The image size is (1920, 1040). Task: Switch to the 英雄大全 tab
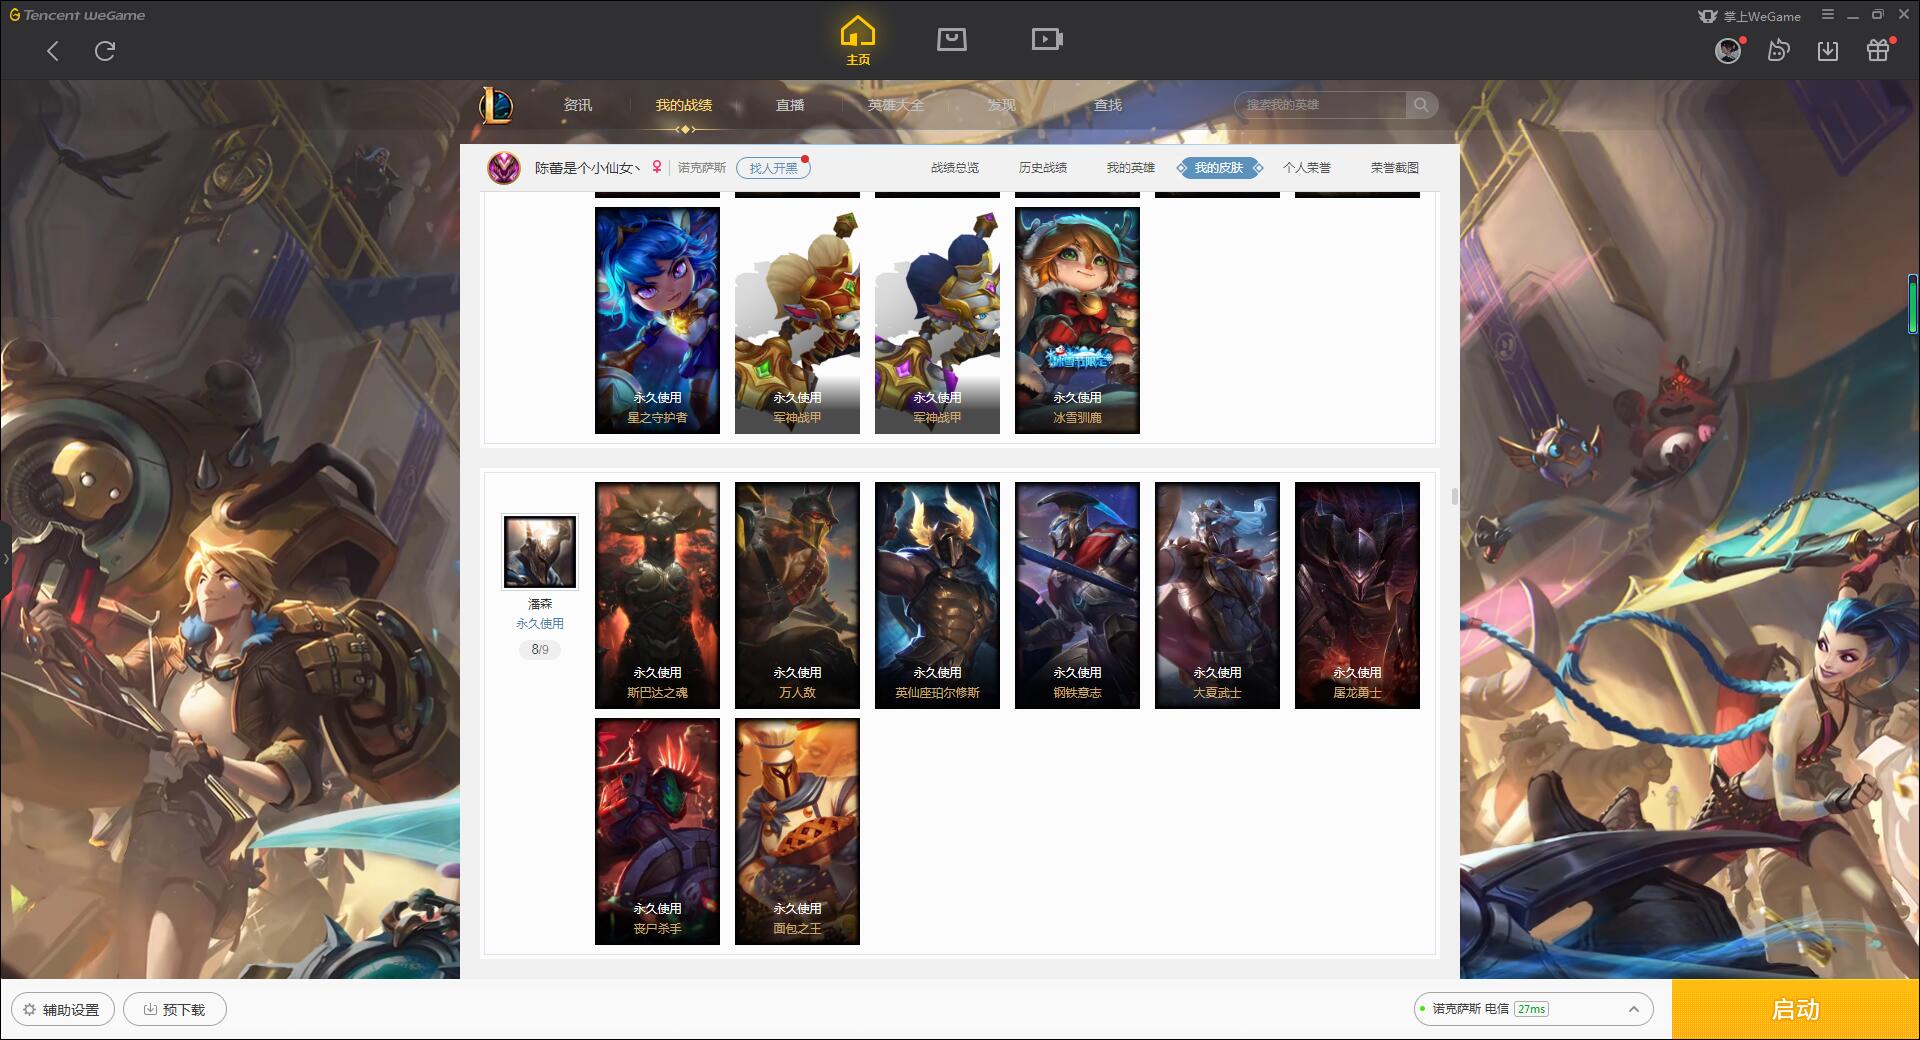click(x=896, y=105)
